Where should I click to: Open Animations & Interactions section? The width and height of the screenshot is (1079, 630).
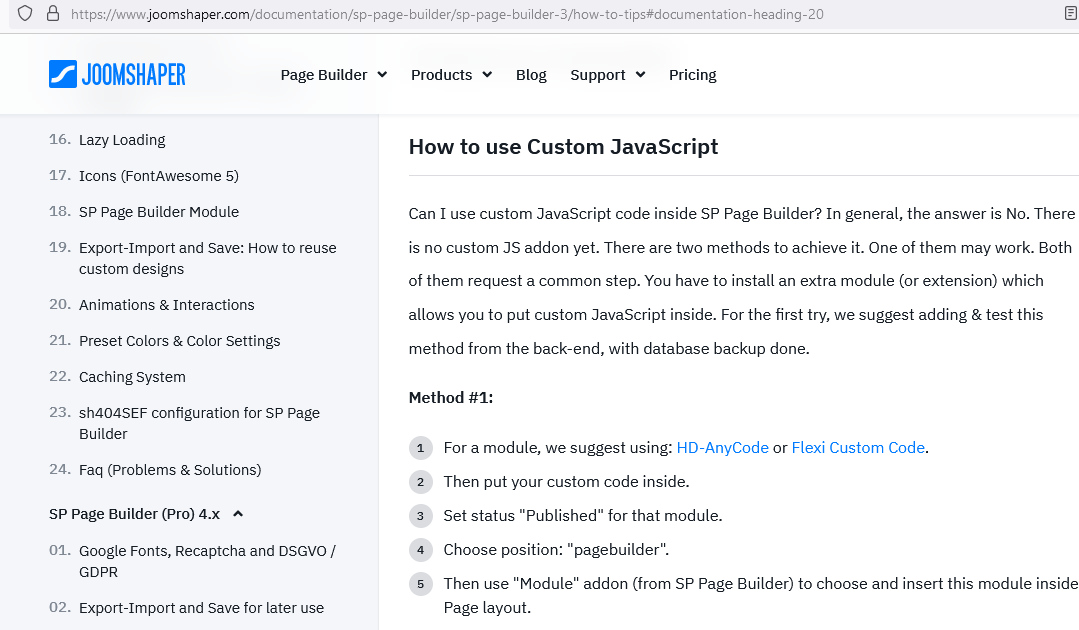166,305
